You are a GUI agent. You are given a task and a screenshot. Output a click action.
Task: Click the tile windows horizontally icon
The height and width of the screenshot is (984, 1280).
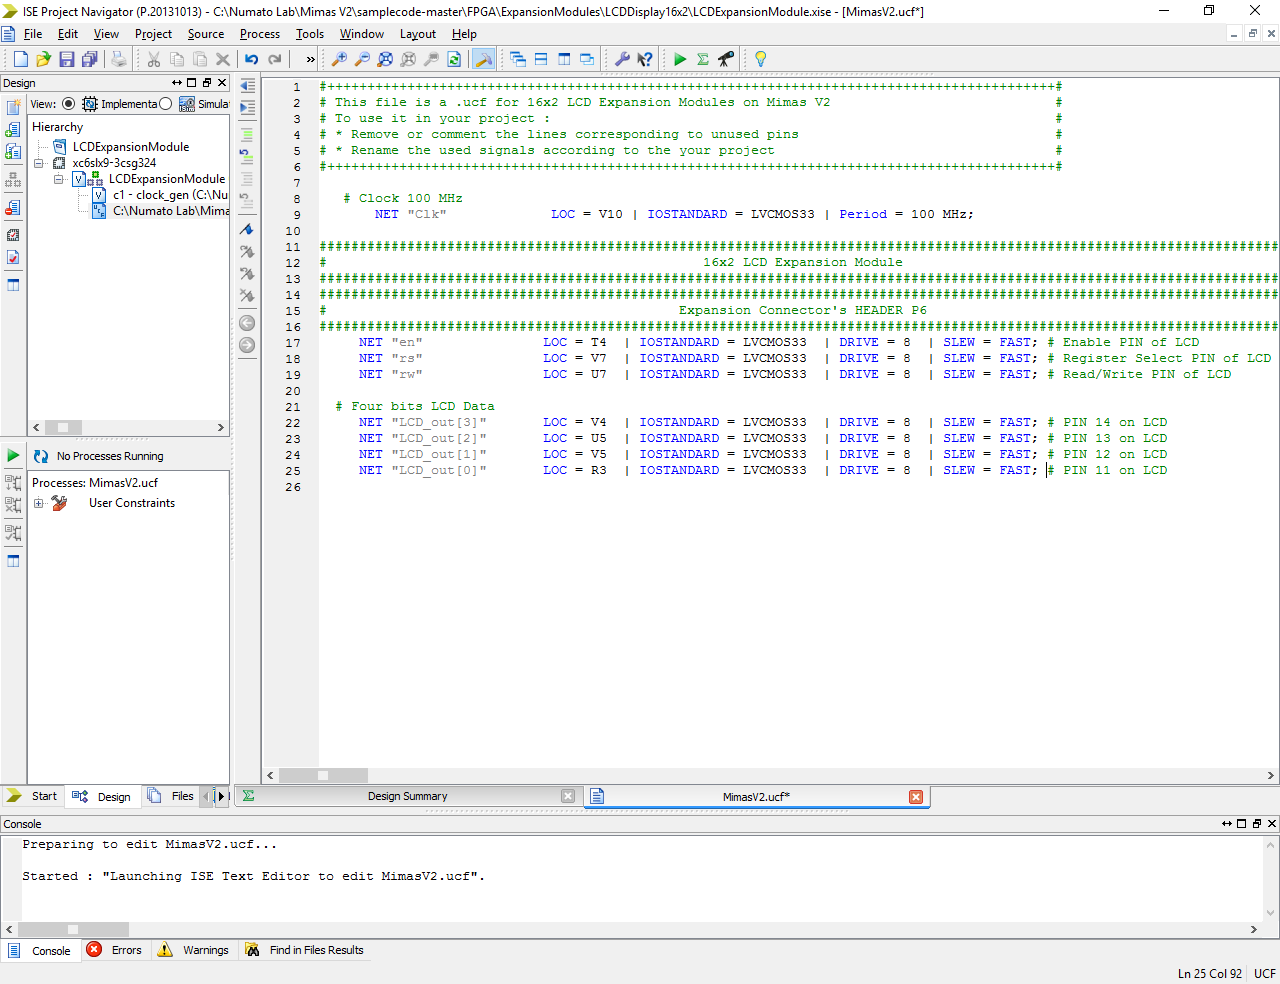coord(541,59)
